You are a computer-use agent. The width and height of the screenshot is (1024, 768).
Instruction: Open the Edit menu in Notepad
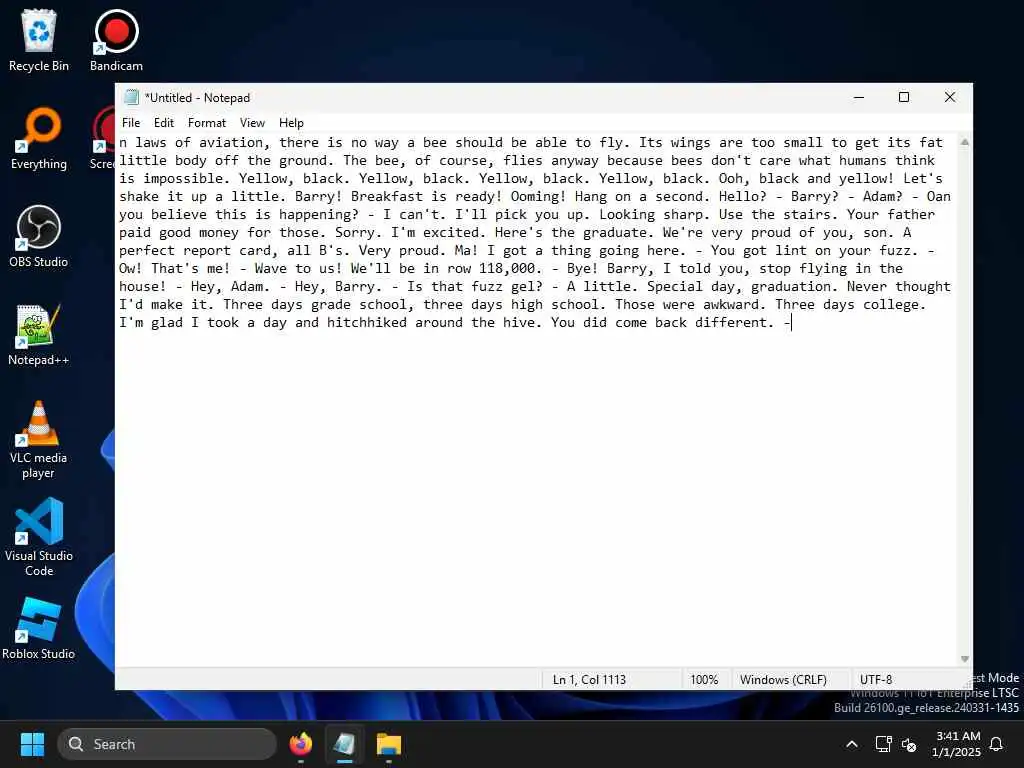point(163,123)
